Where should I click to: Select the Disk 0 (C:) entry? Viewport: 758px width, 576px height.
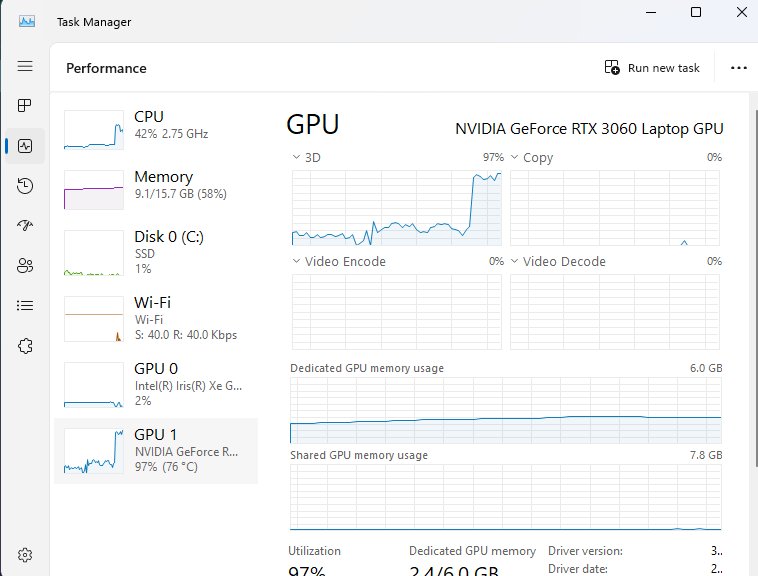(x=156, y=253)
